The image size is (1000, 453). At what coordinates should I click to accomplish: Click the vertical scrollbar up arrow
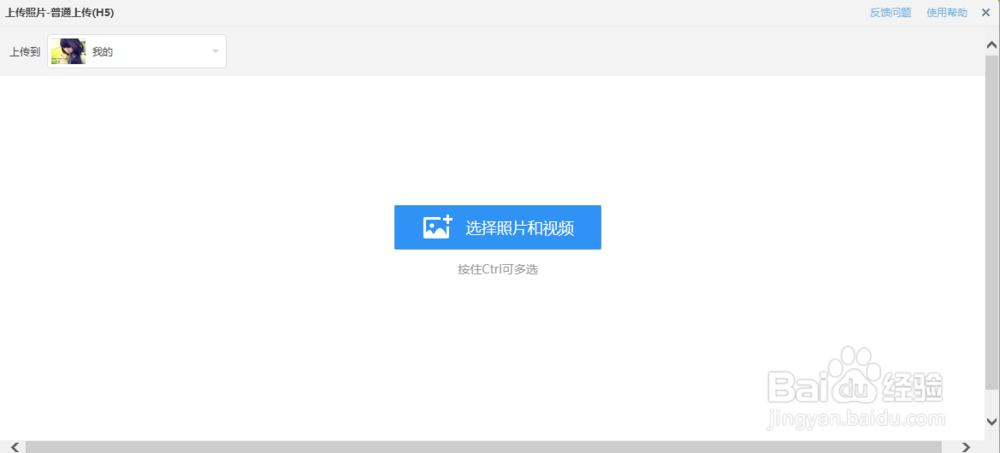tap(992, 45)
